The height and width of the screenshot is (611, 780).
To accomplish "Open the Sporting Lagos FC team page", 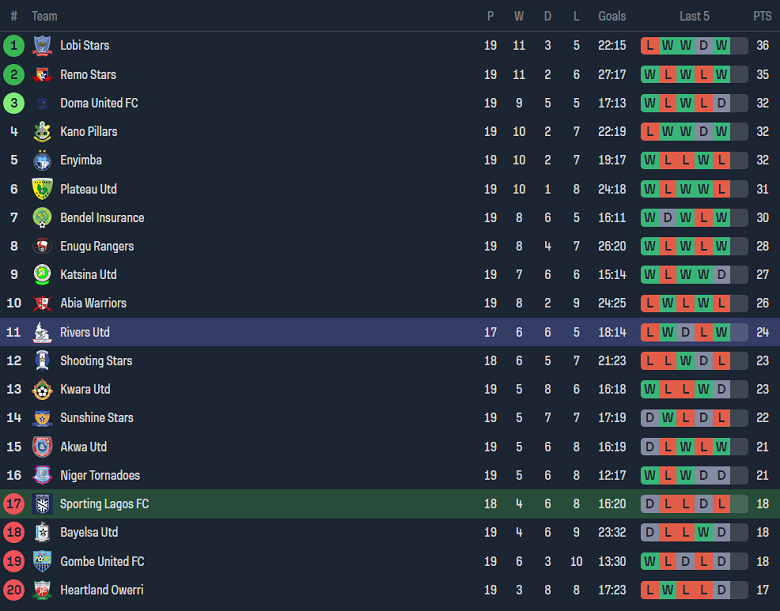I will [x=104, y=504].
